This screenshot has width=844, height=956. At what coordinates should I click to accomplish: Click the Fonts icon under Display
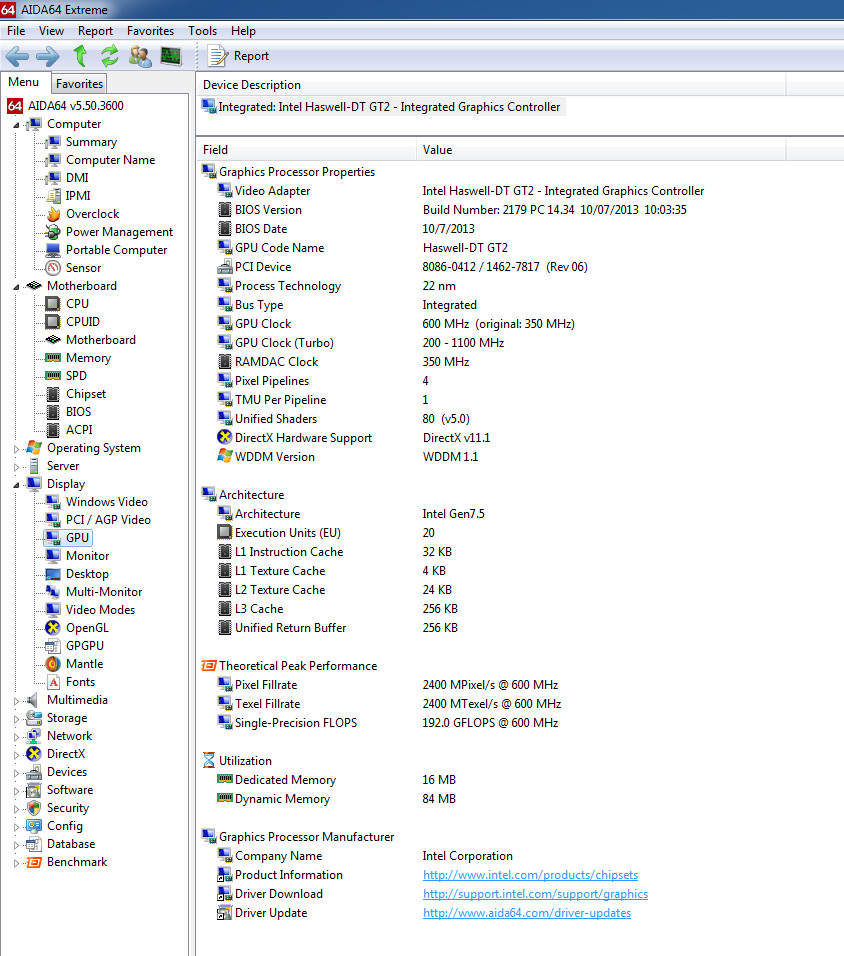tap(53, 681)
